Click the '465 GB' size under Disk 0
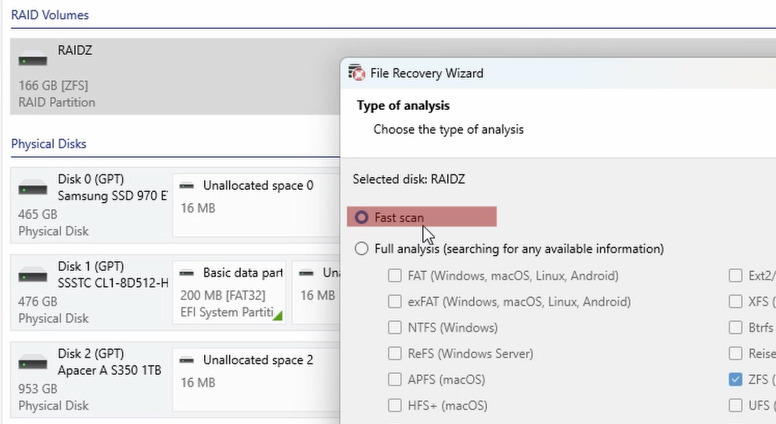Viewport: 776px width, 424px height. pyautogui.click(x=38, y=215)
